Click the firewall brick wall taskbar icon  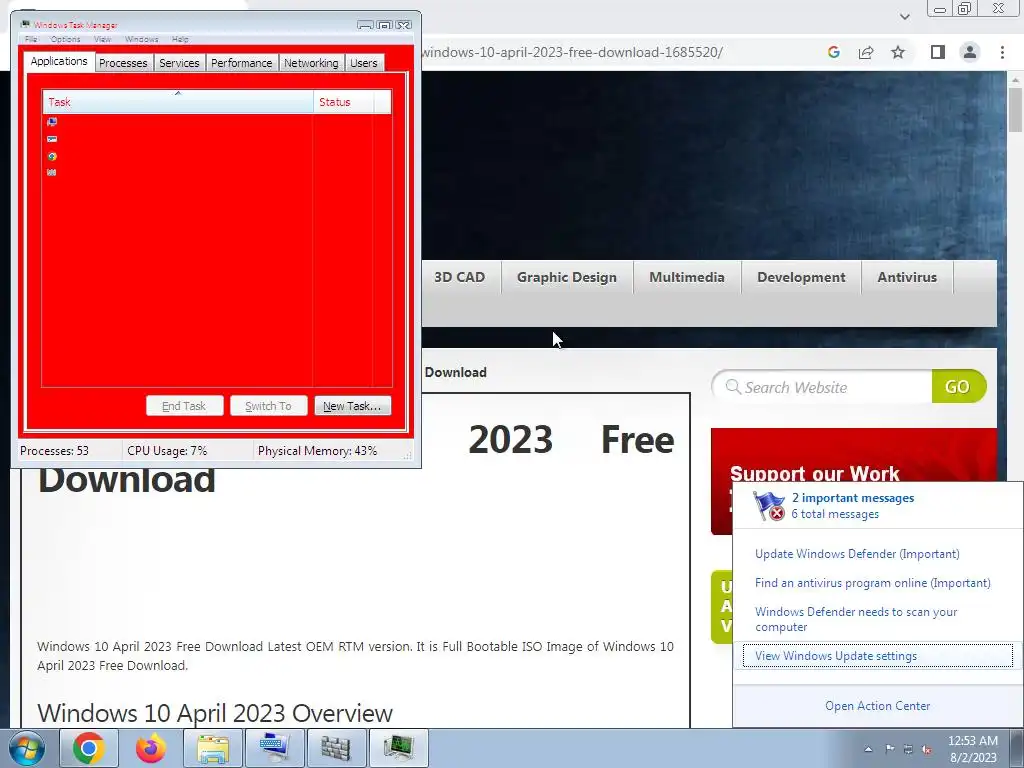336,748
